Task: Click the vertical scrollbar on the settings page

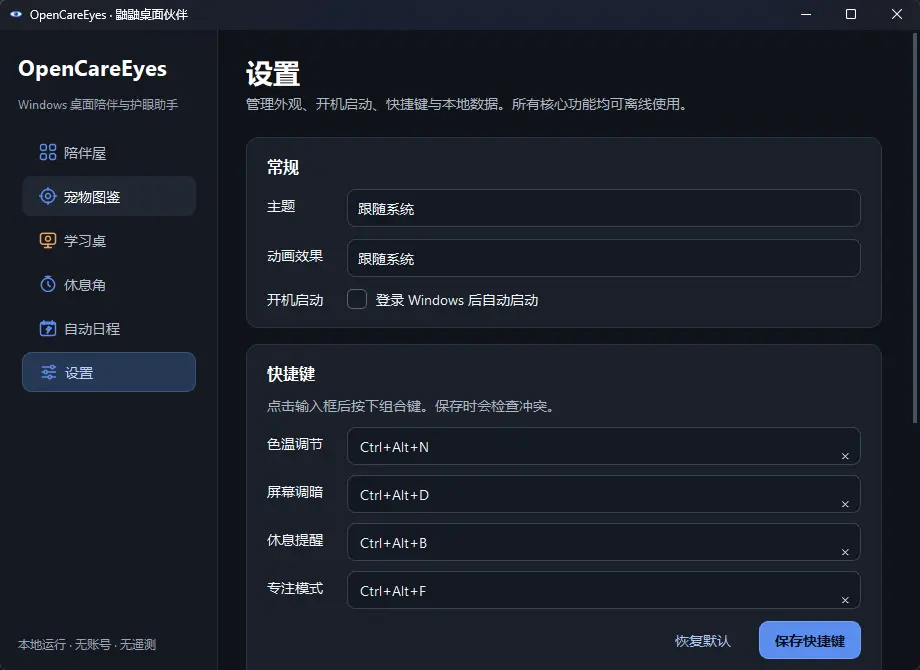Action: [915, 228]
